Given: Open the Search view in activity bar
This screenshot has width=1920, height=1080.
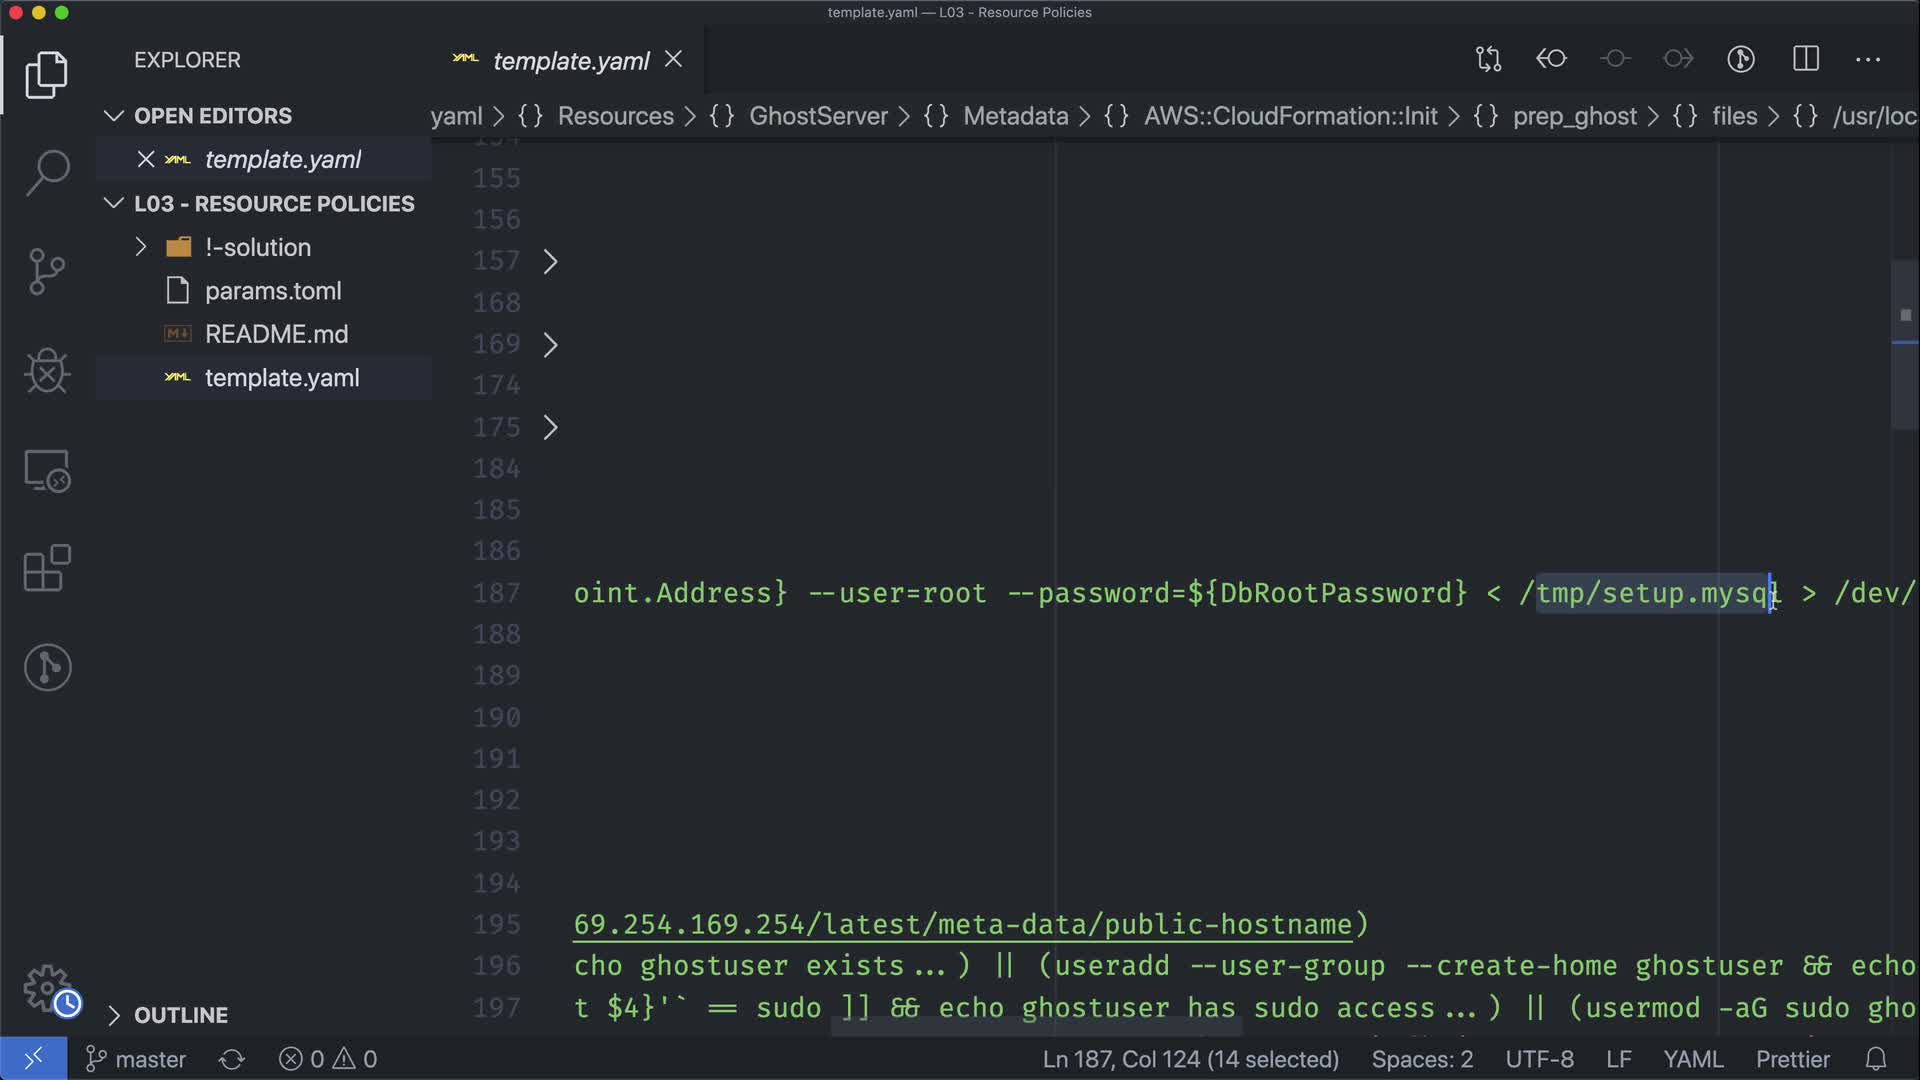Looking at the screenshot, I should [x=47, y=173].
